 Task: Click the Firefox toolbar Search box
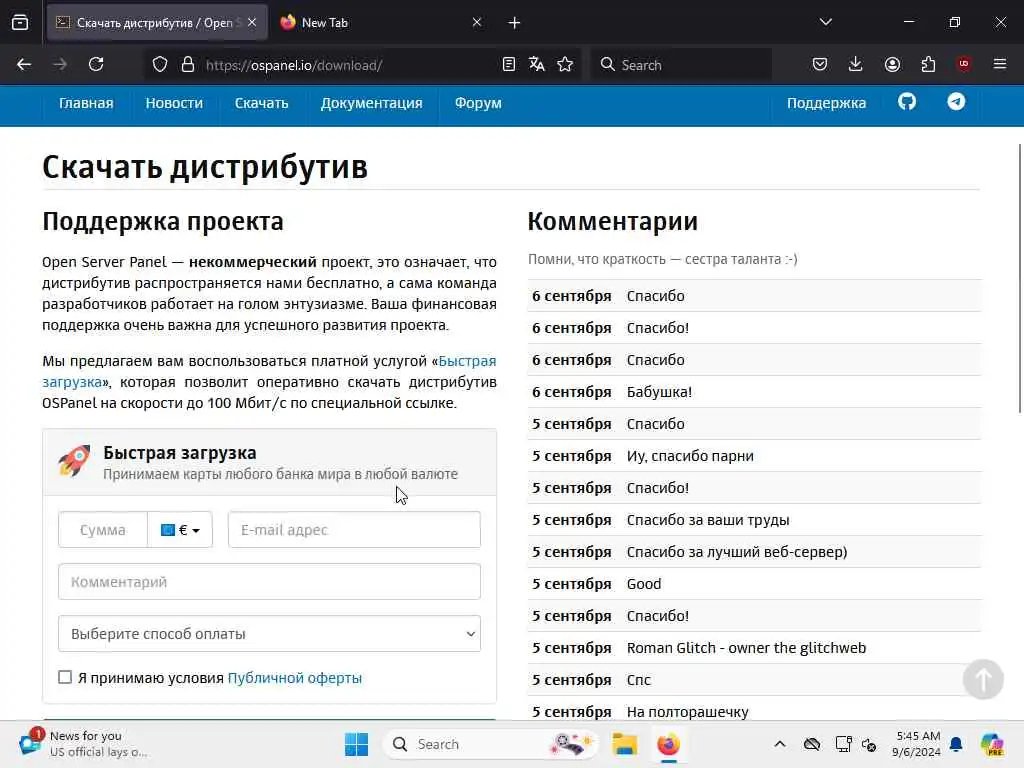coord(680,65)
